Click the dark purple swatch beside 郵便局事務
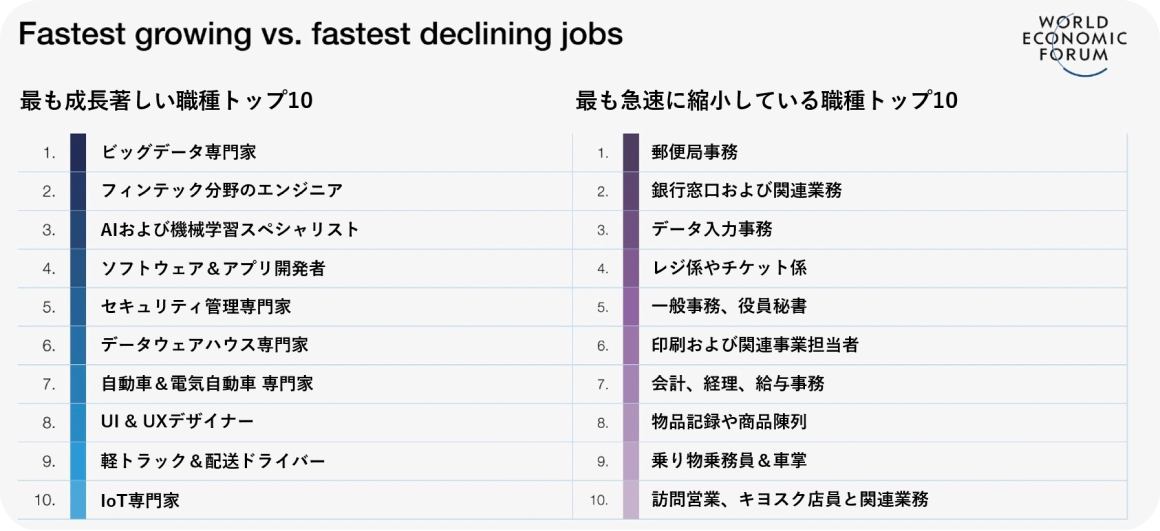 [x=630, y=152]
